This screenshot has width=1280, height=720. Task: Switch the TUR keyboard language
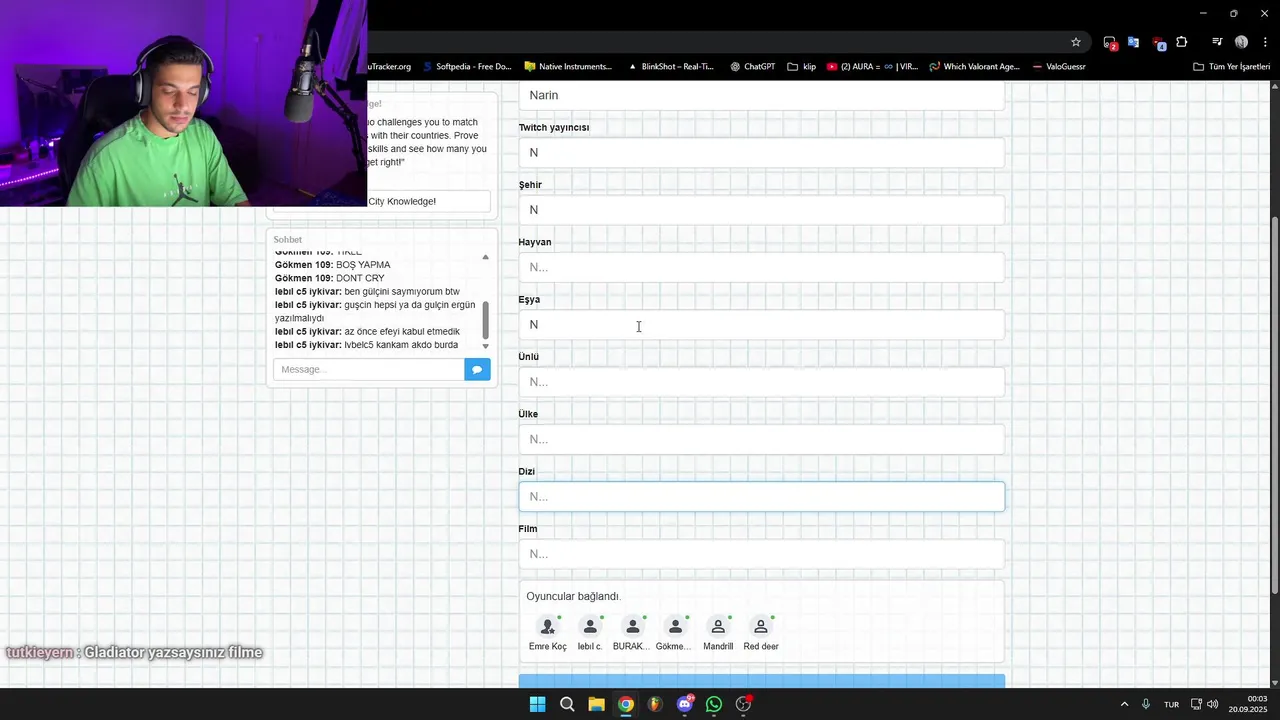coord(1171,704)
